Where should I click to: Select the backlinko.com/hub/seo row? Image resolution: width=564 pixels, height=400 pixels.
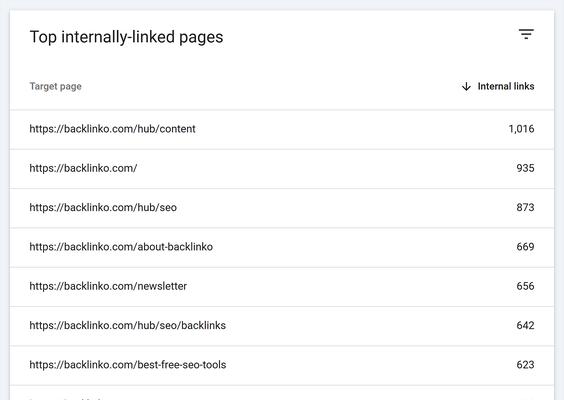282,208
